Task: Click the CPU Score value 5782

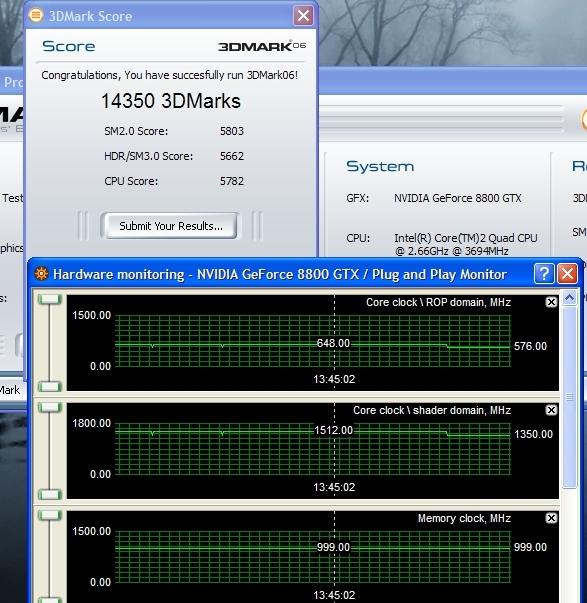Action: pos(232,181)
